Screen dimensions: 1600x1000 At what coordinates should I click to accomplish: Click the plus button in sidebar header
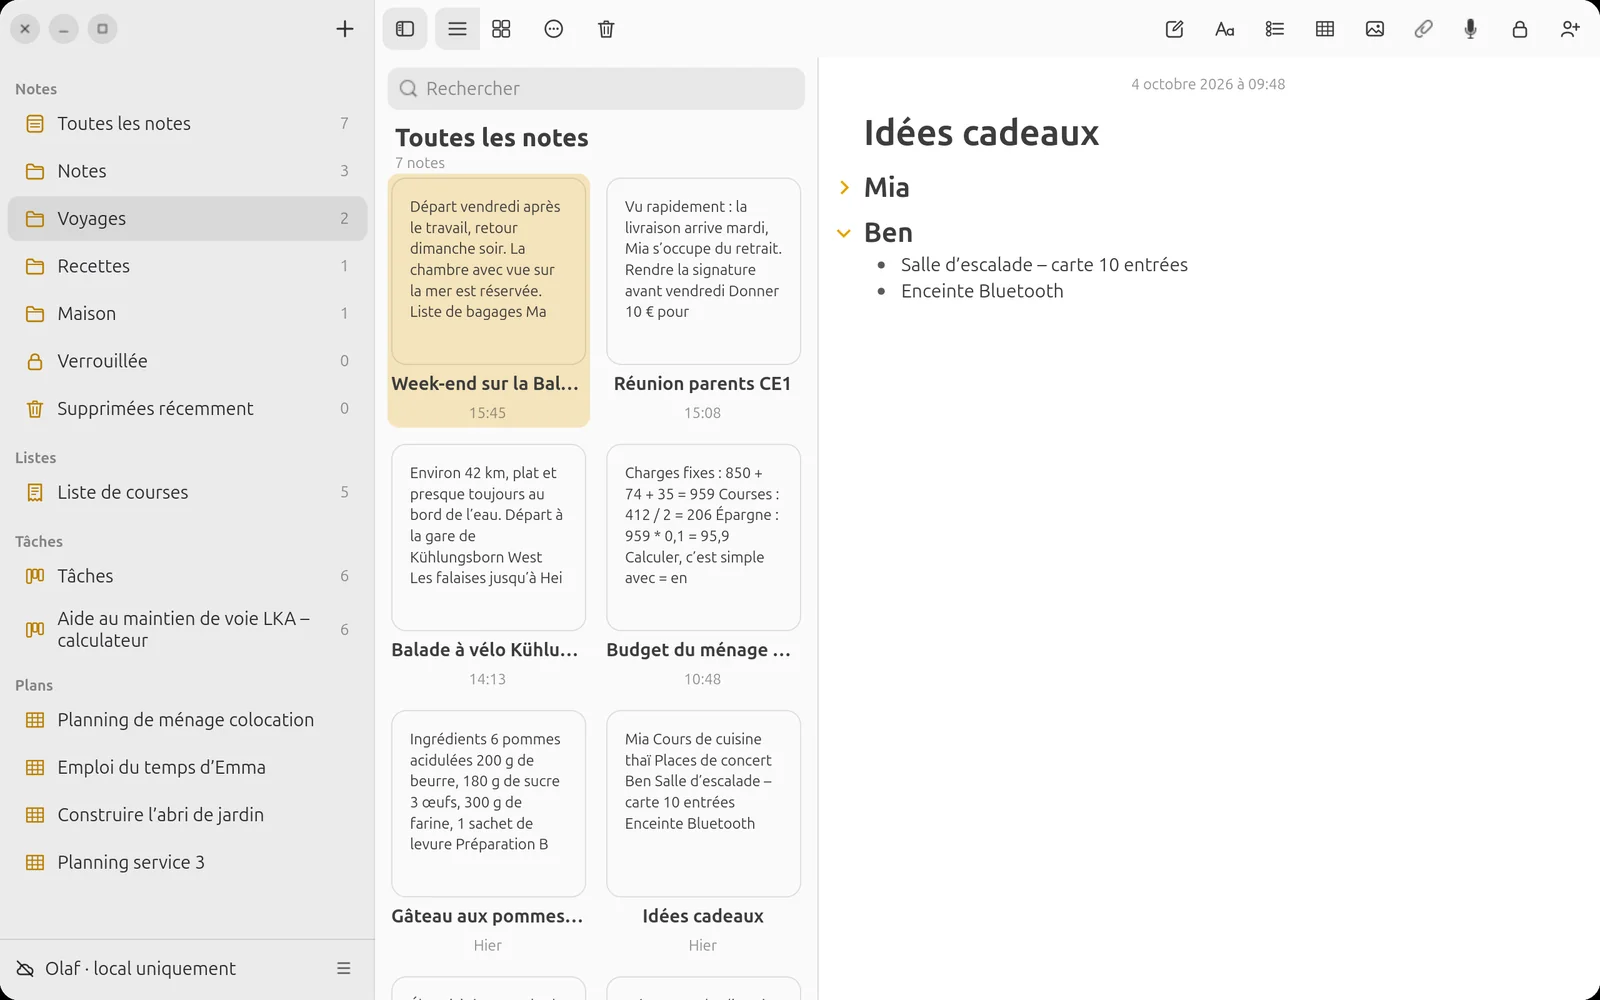coord(345,29)
